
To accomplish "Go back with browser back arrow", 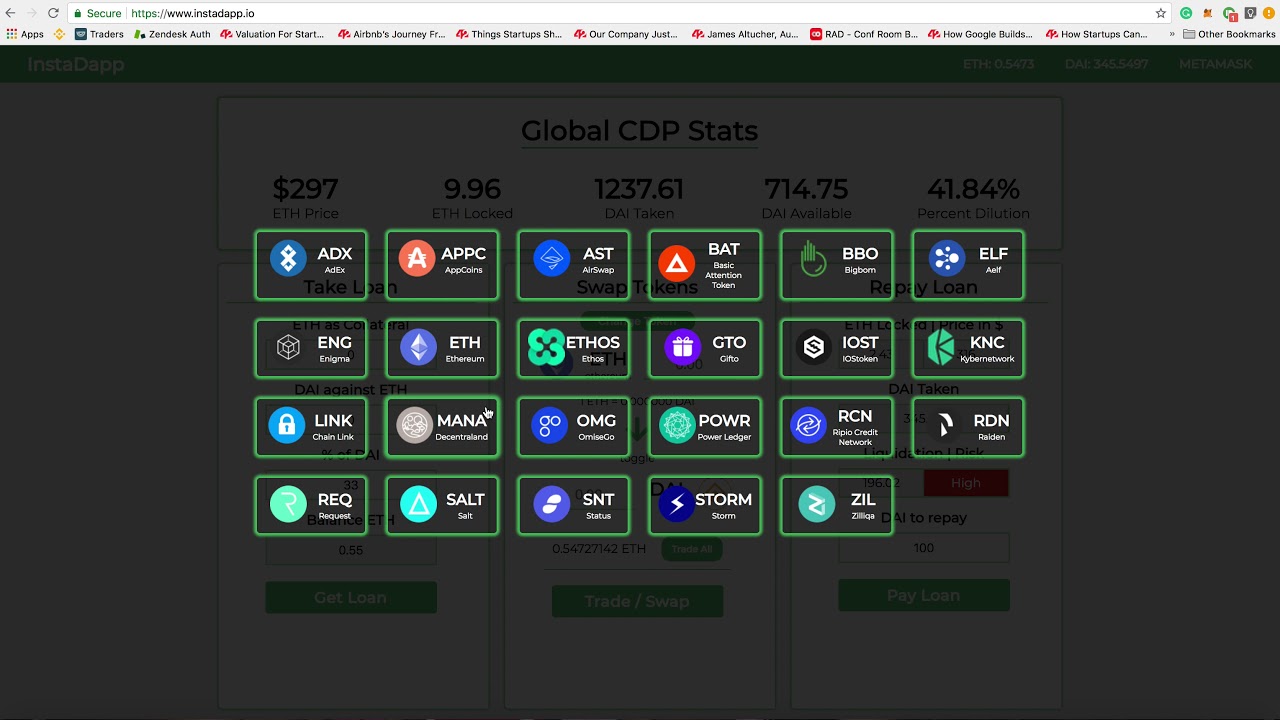I will (10, 13).
